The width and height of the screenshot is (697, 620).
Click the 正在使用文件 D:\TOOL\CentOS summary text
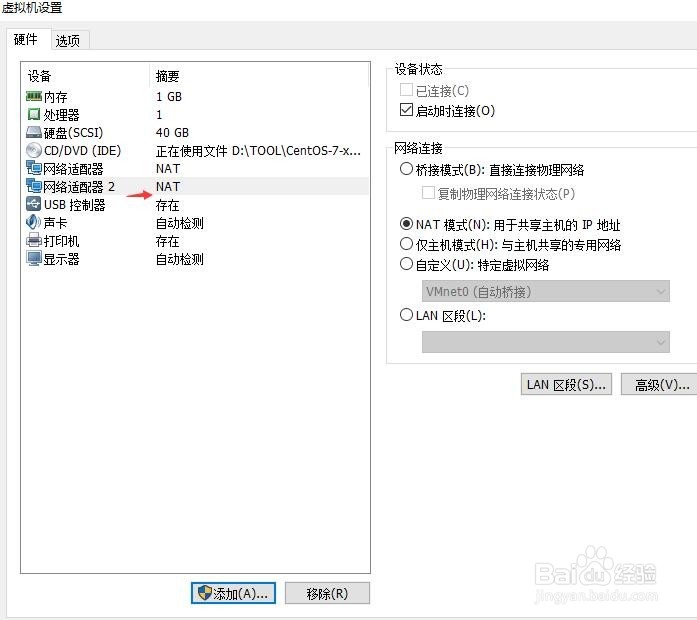[258, 151]
